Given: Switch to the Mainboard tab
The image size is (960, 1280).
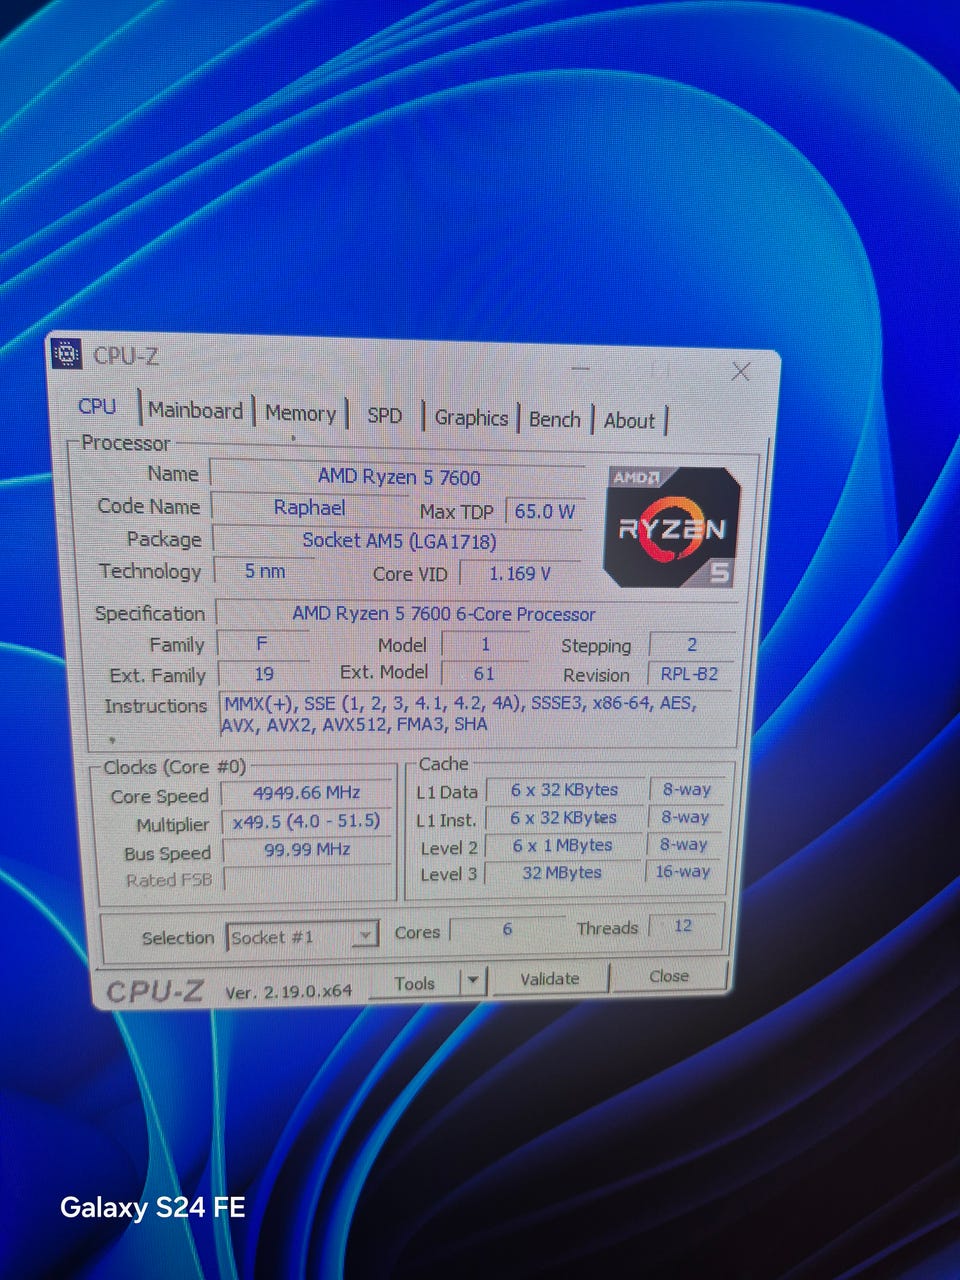Looking at the screenshot, I should coord(196,410).
